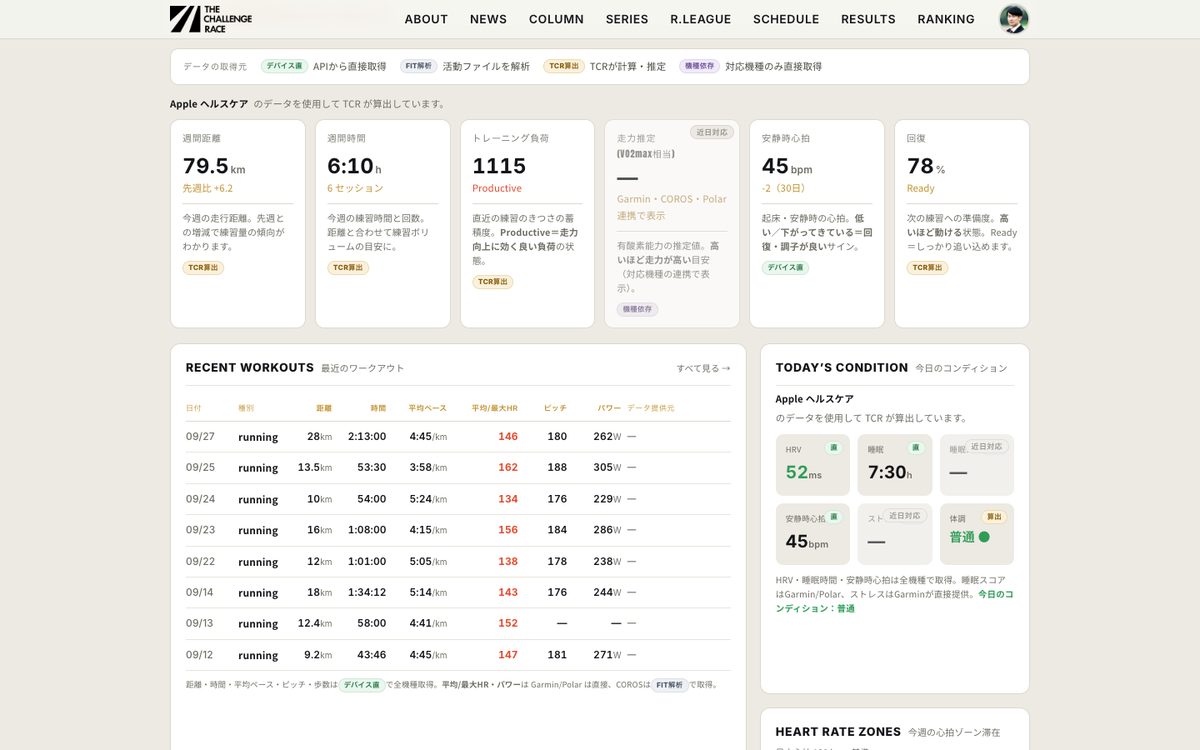The width and height of the screenshot is (1200, 750).
Task: Click 近日対応 badge on 走力推定 card
Action: tap(712, 132)
